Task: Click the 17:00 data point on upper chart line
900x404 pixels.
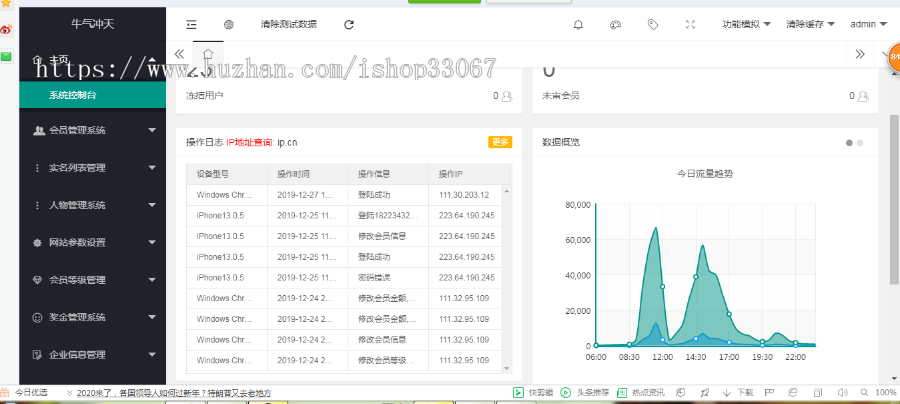Action: coord(729,314)
